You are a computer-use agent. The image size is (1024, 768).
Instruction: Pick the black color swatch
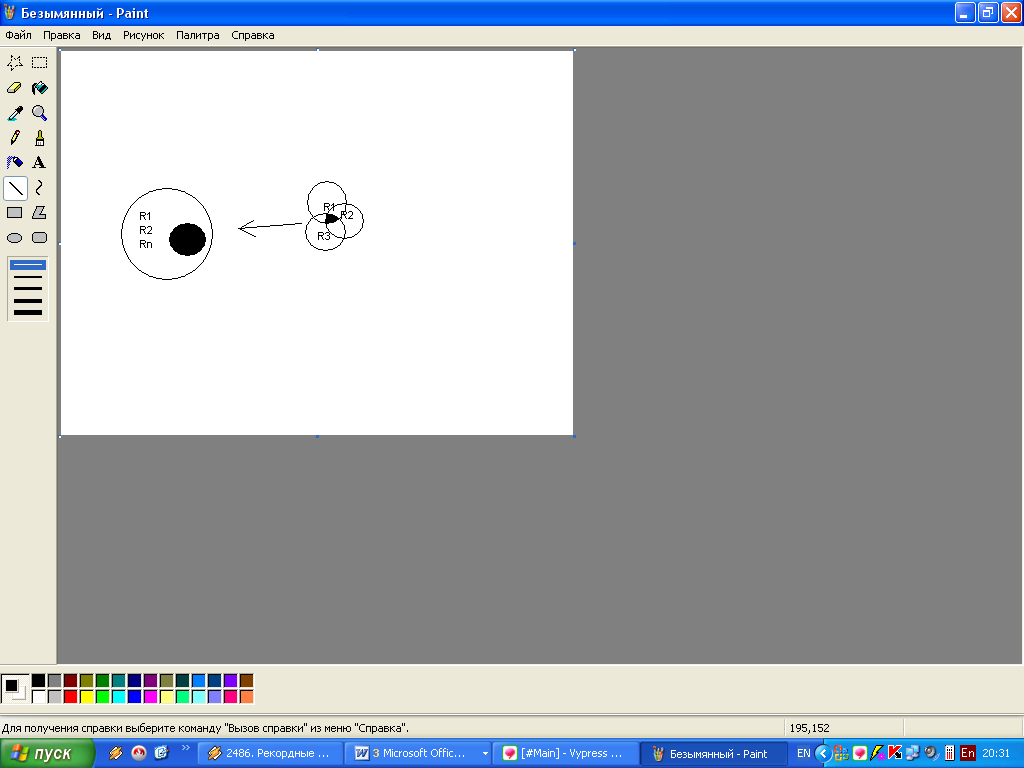[x=39, y=681]
